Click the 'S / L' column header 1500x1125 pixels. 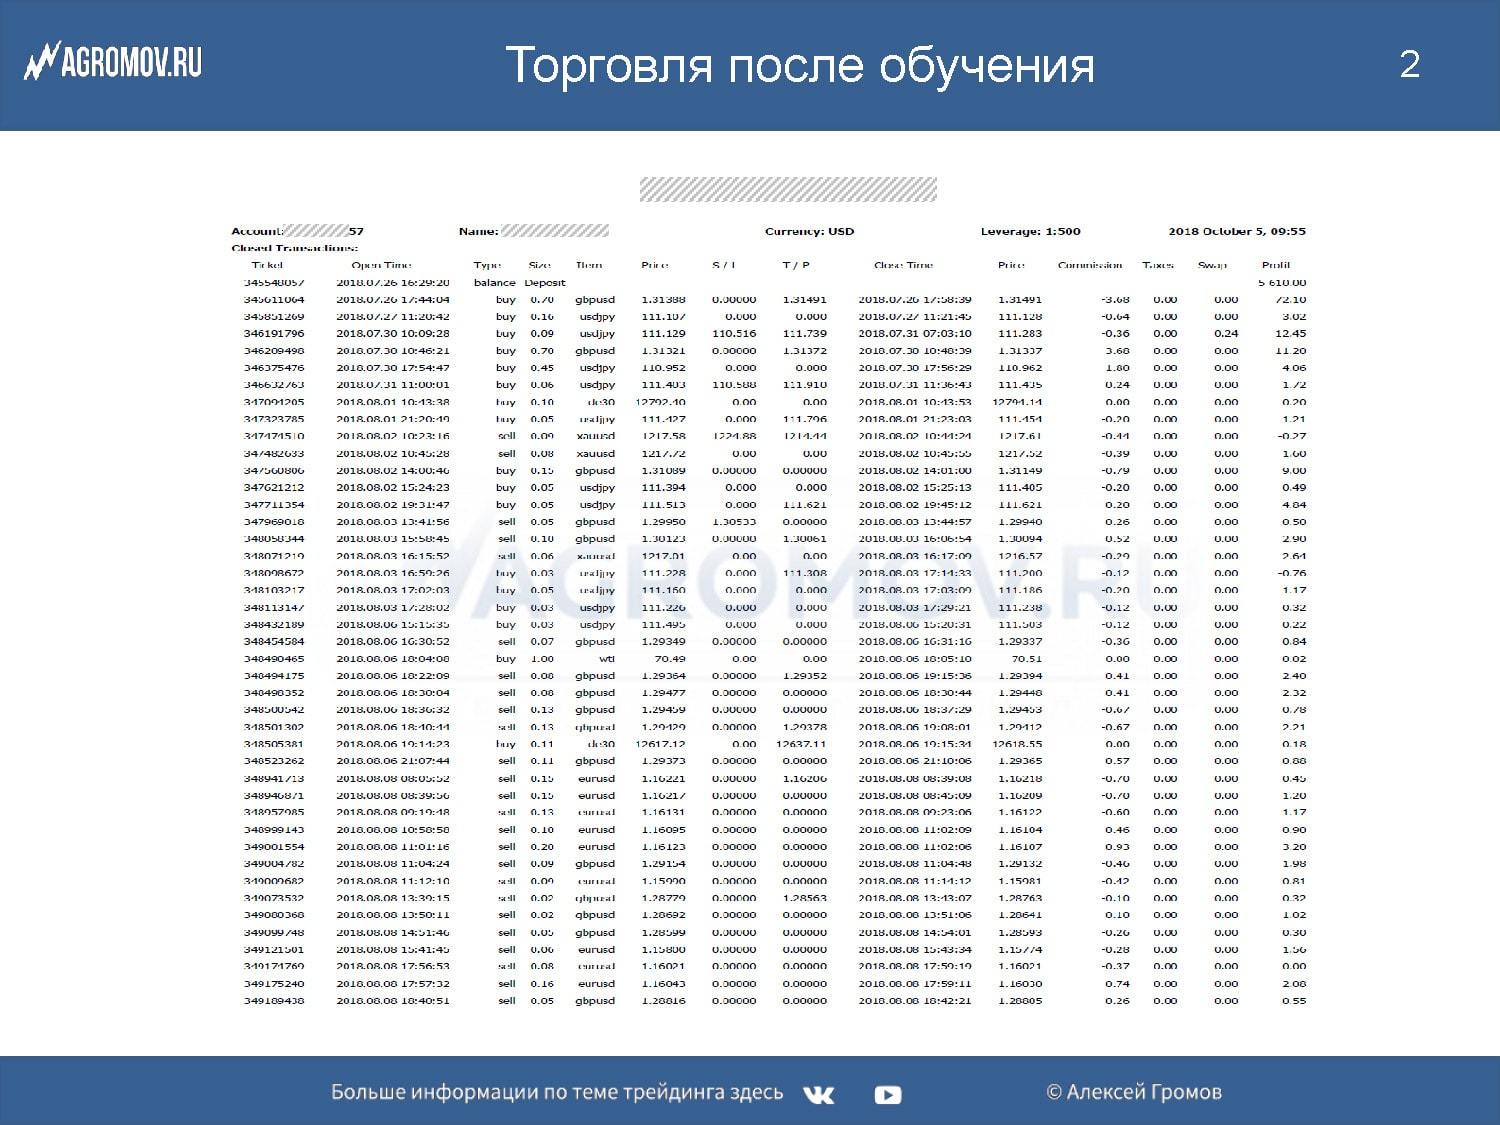723,265
